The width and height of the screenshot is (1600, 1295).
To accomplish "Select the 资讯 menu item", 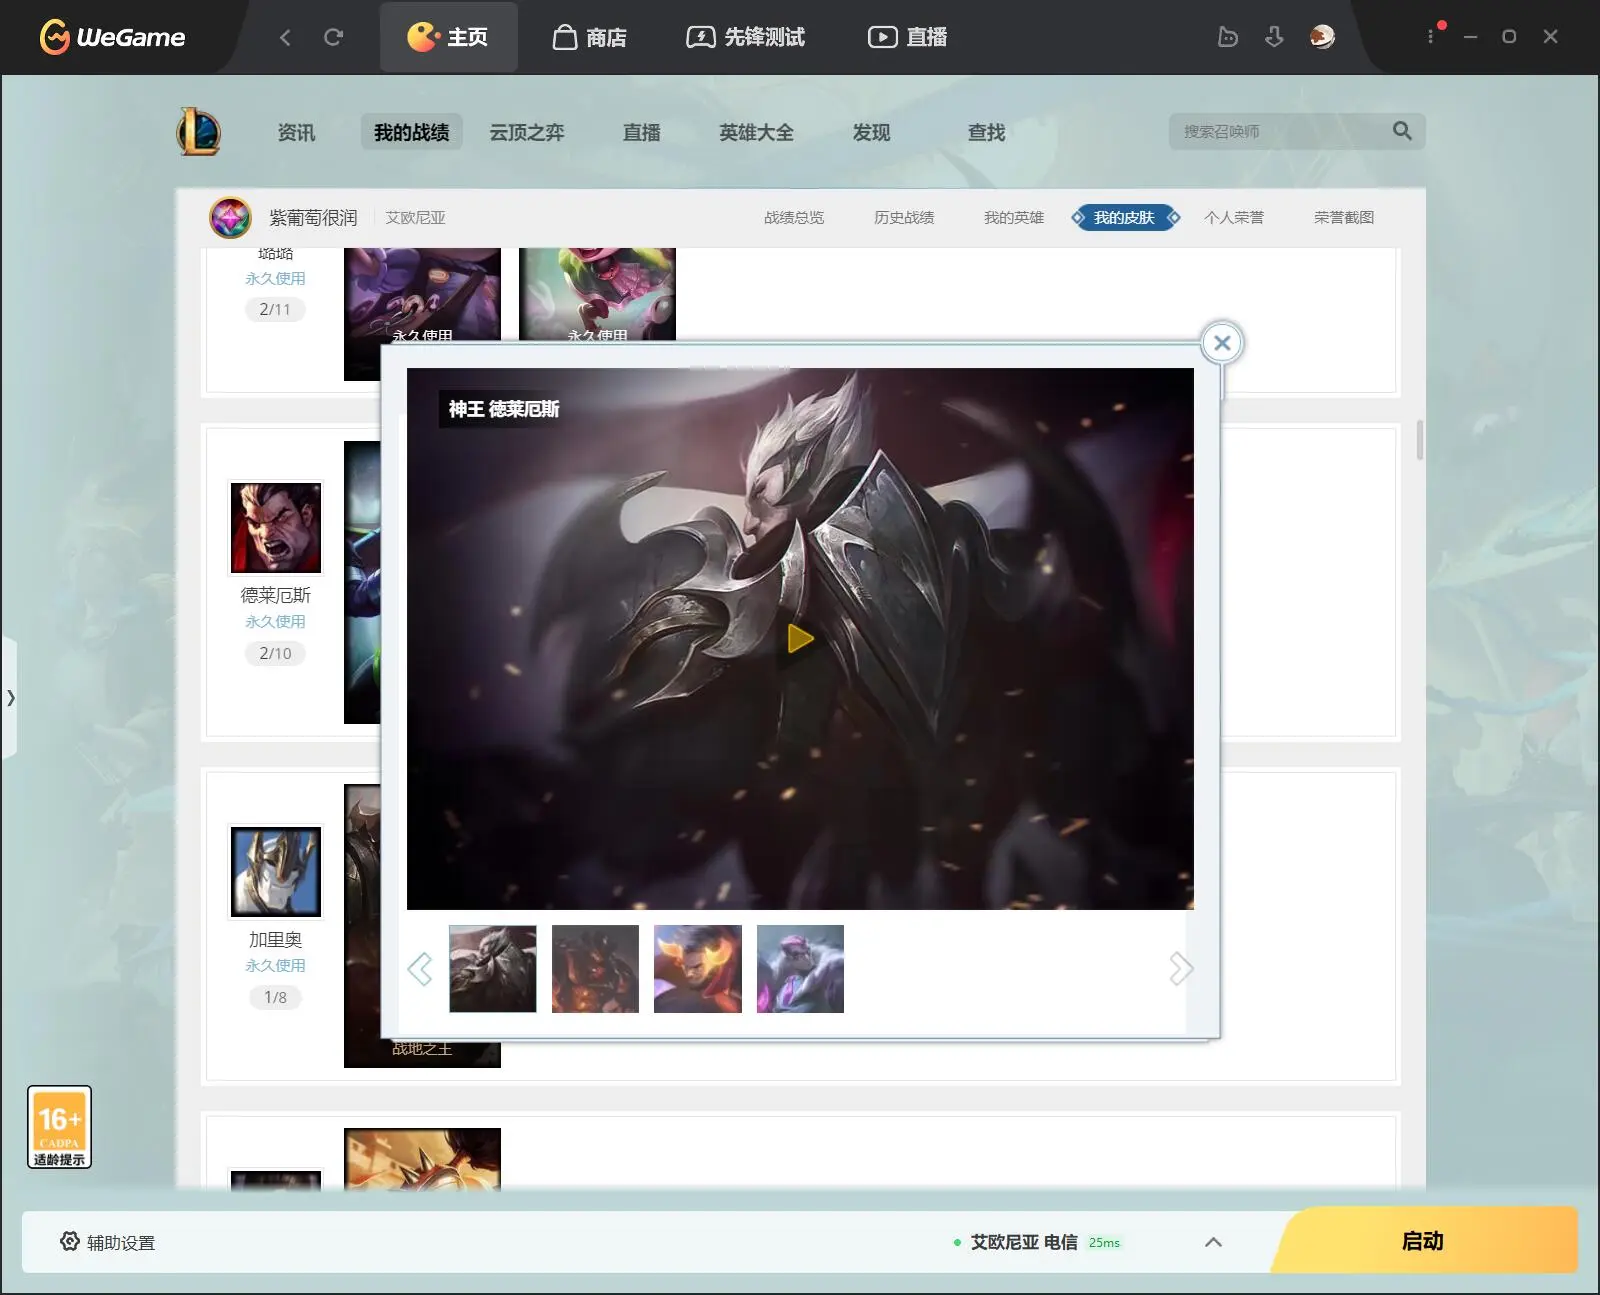I will [x=296, y=132].
